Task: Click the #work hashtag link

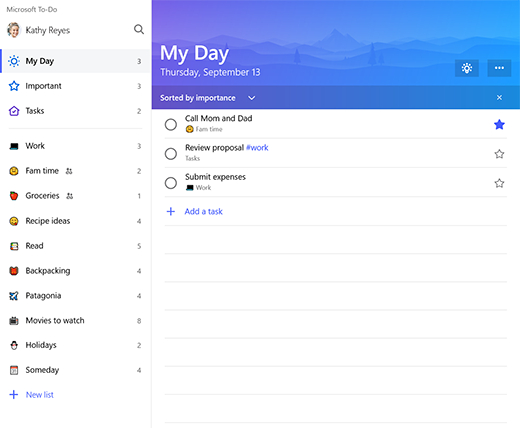Action: tap(257, 148)
